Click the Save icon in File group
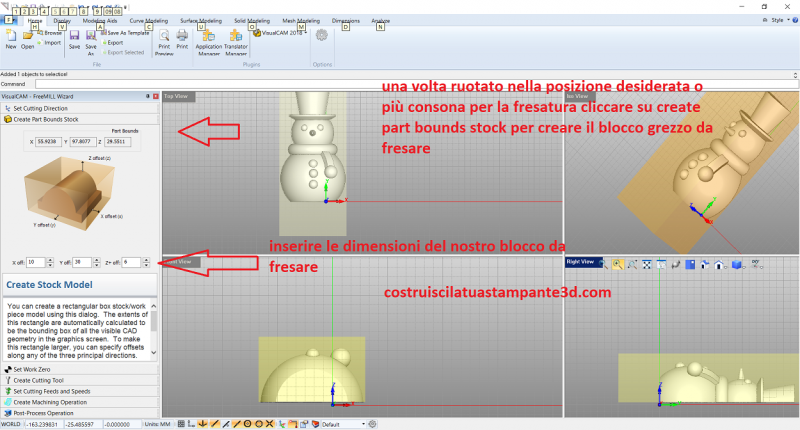Viewport: 800px width, 430px height. click(74, 36)
